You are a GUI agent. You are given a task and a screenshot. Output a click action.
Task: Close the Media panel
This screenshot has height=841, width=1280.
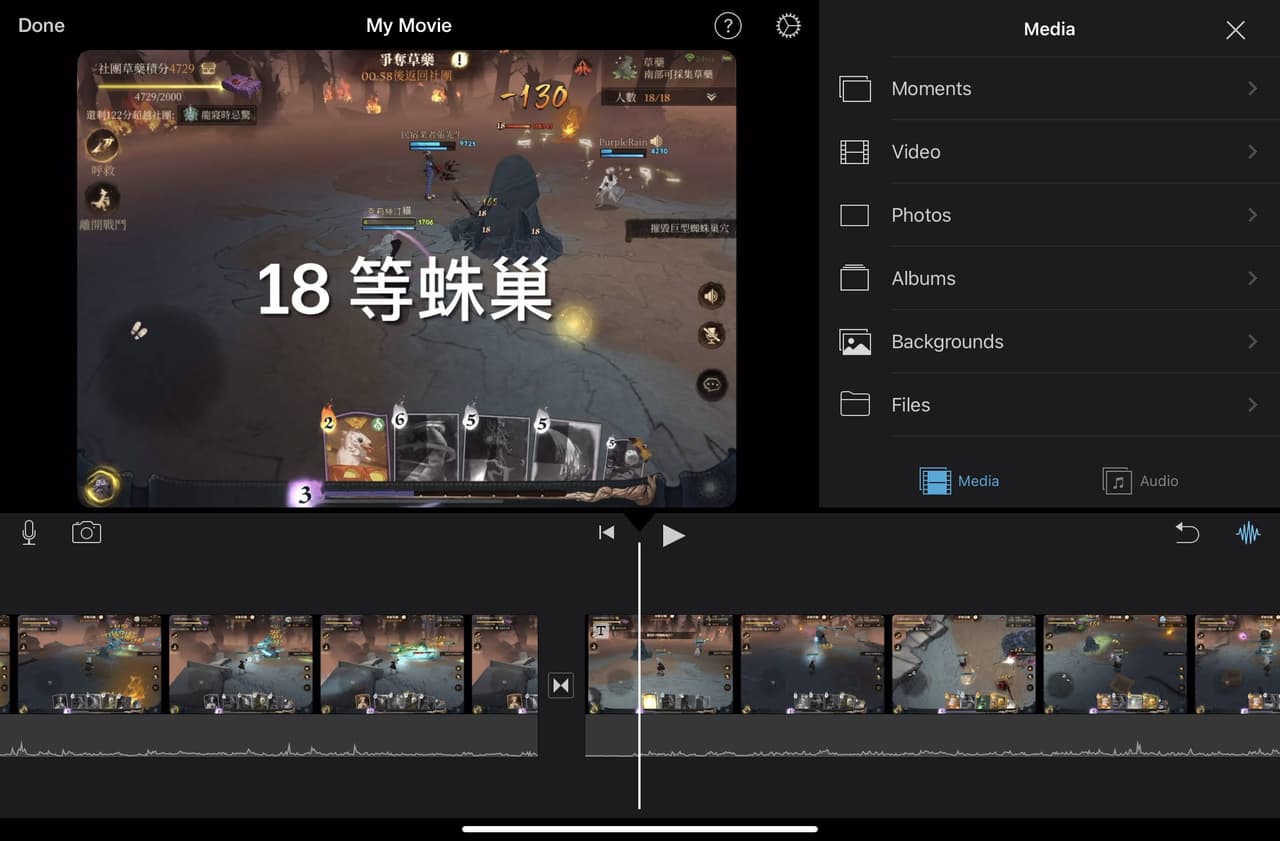1236,30
